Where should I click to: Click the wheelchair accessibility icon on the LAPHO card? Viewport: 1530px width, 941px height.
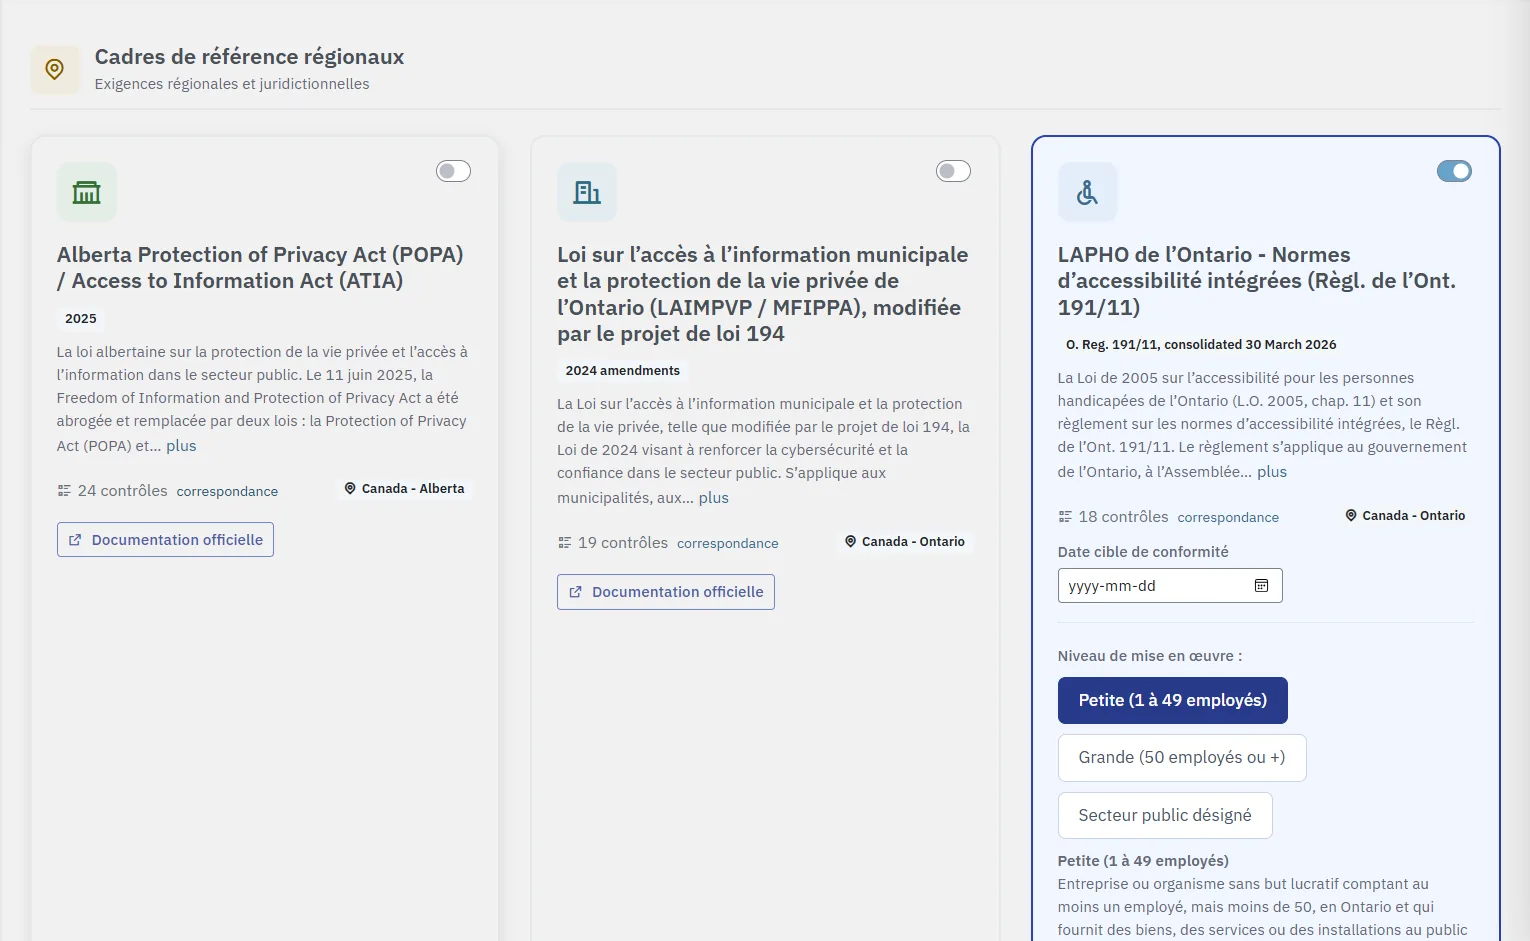[1087, 192]
